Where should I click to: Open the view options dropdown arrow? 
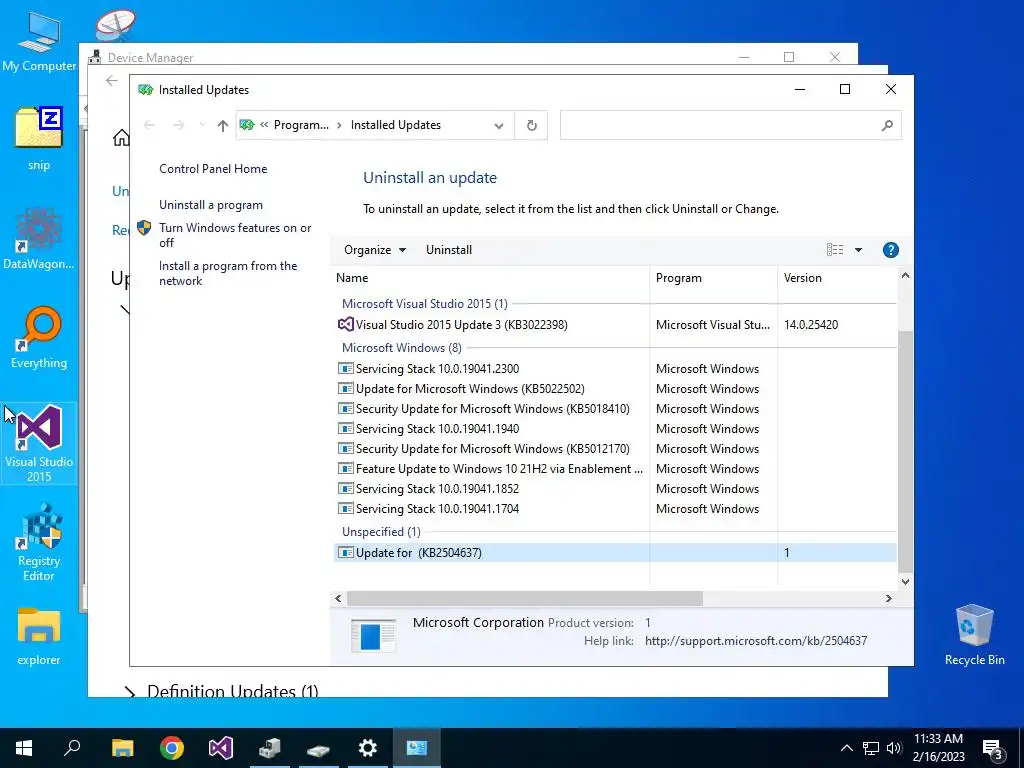coord(859,250)
